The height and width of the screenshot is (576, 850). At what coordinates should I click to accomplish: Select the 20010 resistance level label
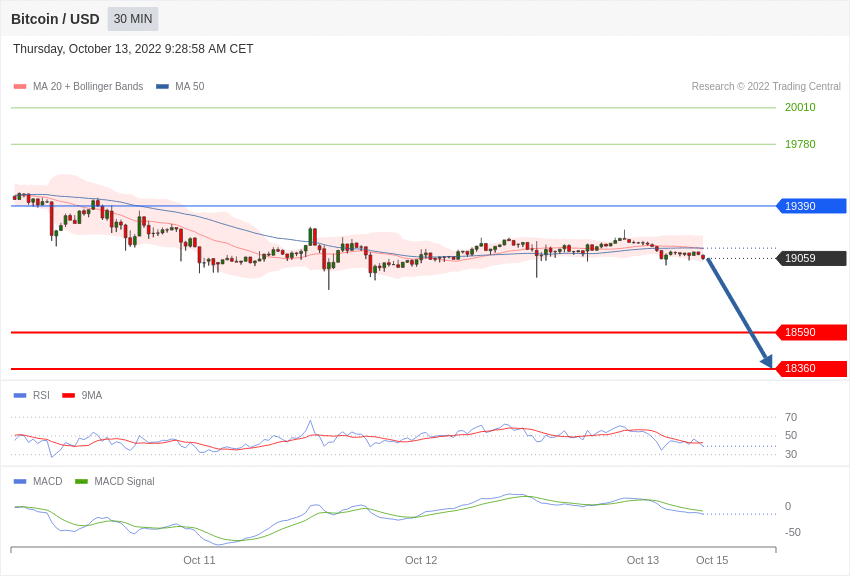(x=800, y=107)
